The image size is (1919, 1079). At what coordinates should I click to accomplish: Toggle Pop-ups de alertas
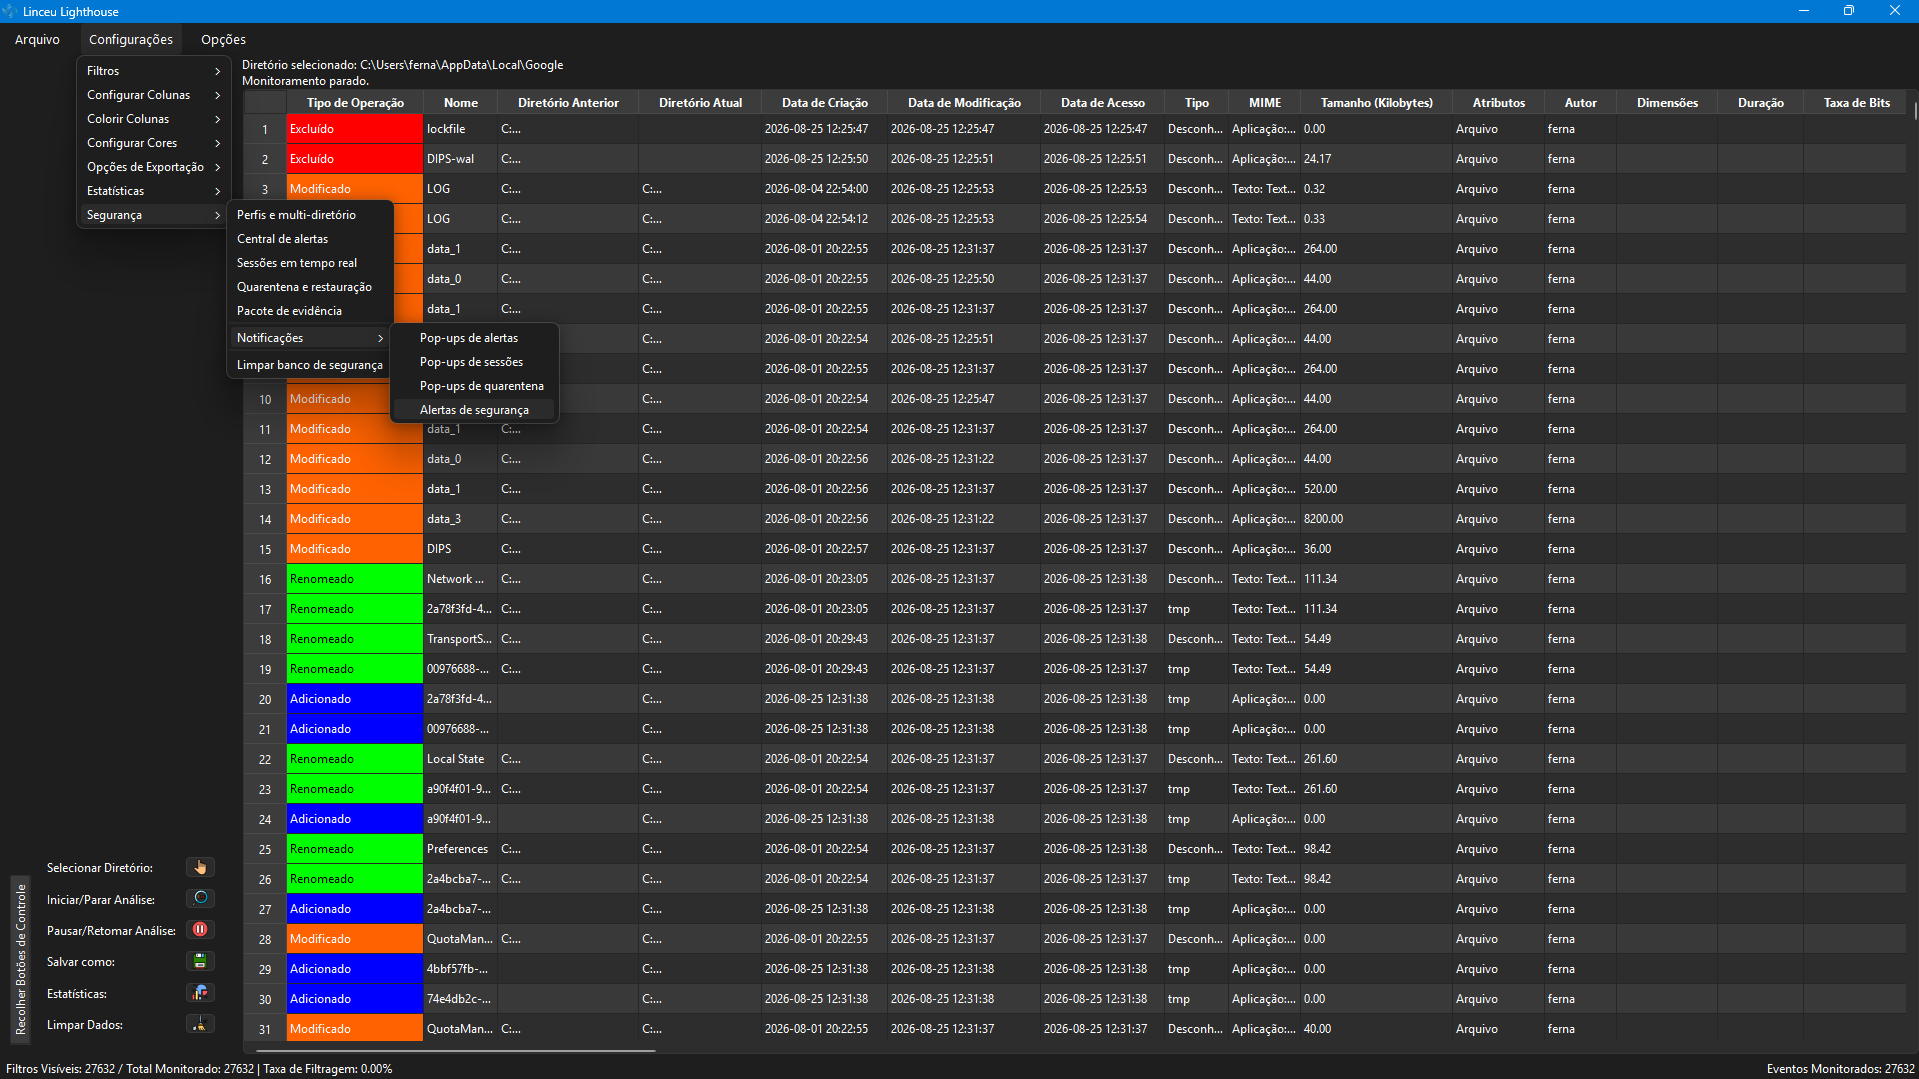[x=475, y=338]
